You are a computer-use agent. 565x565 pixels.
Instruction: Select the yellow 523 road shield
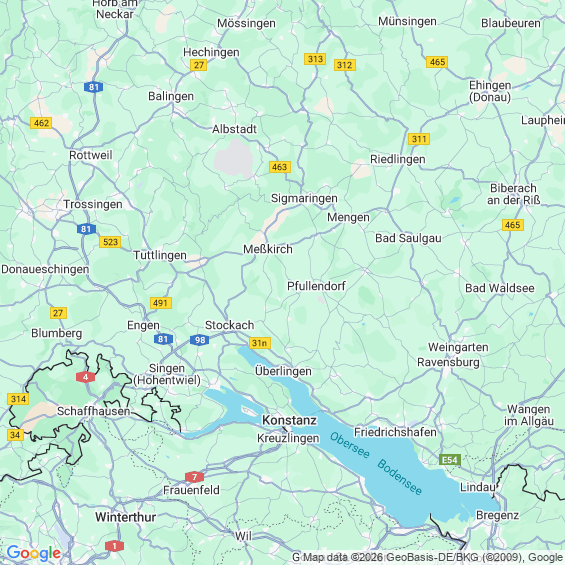point(110,242)
